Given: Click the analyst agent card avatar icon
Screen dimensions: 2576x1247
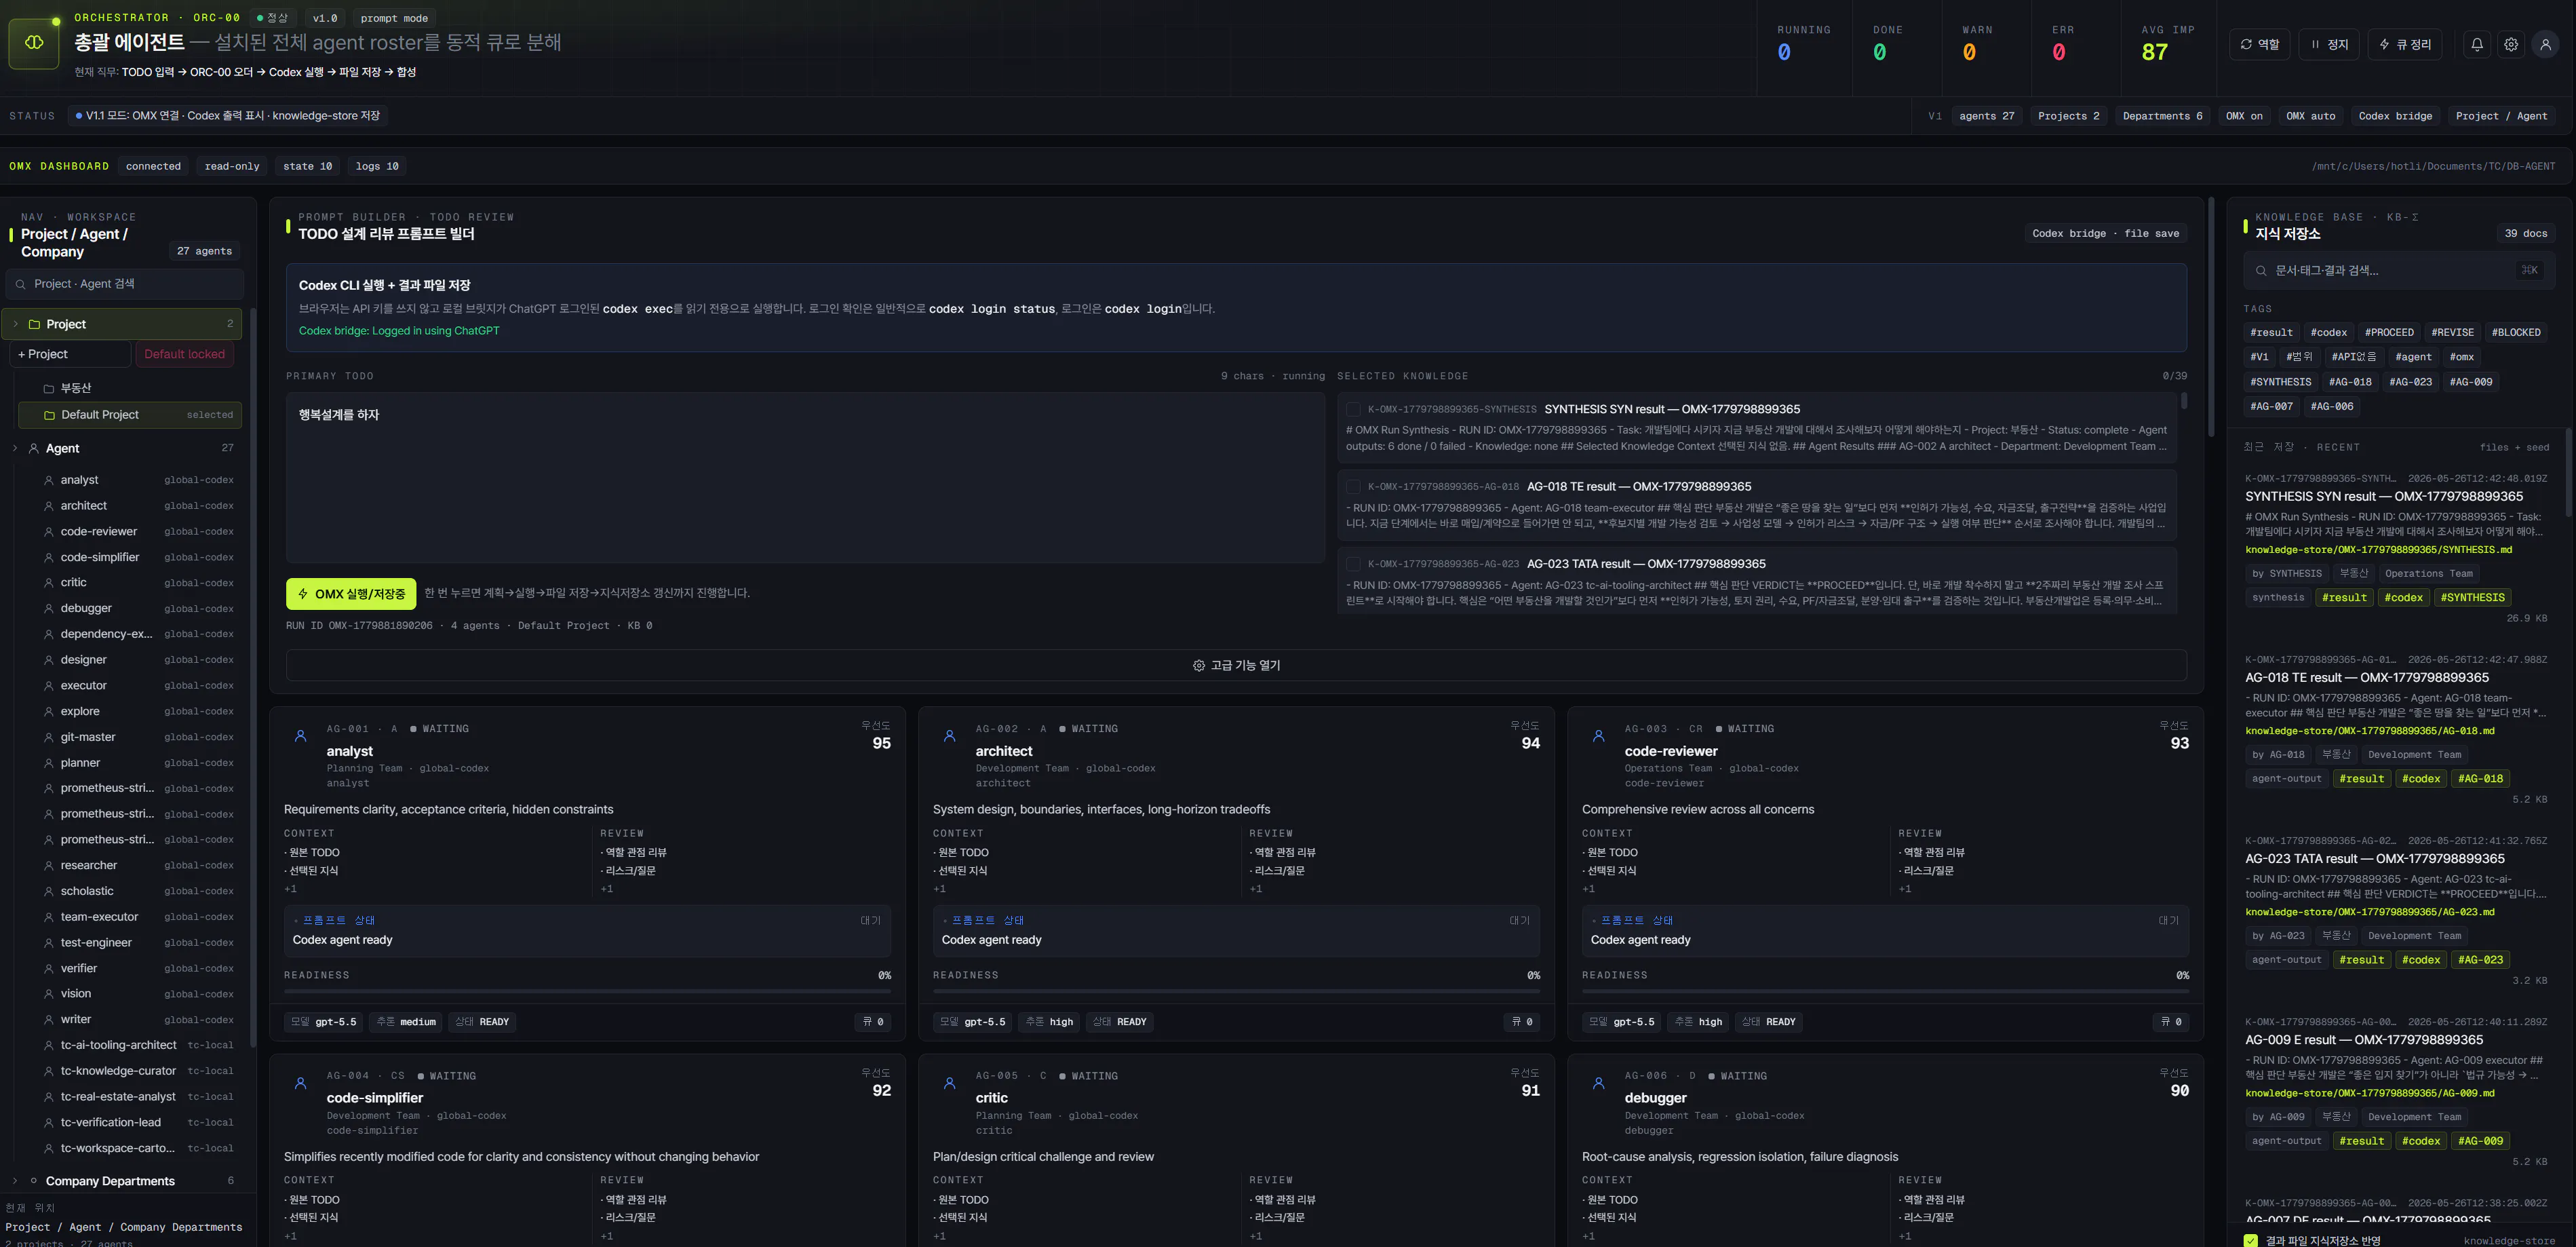Looking at the screenshot, I should 300,736.
